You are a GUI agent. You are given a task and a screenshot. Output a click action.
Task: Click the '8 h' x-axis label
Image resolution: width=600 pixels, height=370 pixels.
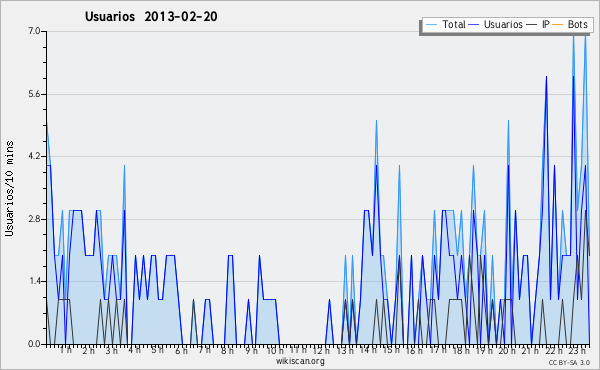(x=227, y=350)
